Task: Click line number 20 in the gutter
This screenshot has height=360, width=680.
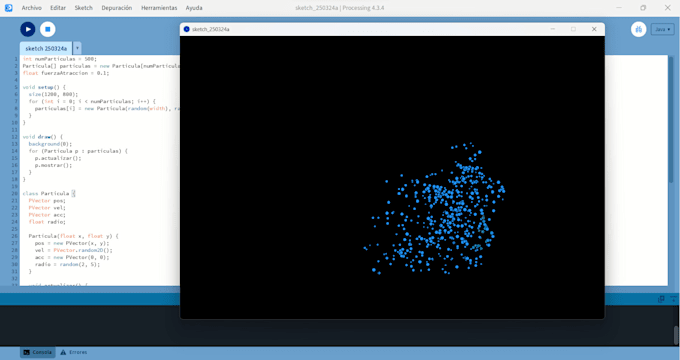Action: pos(14,193)
